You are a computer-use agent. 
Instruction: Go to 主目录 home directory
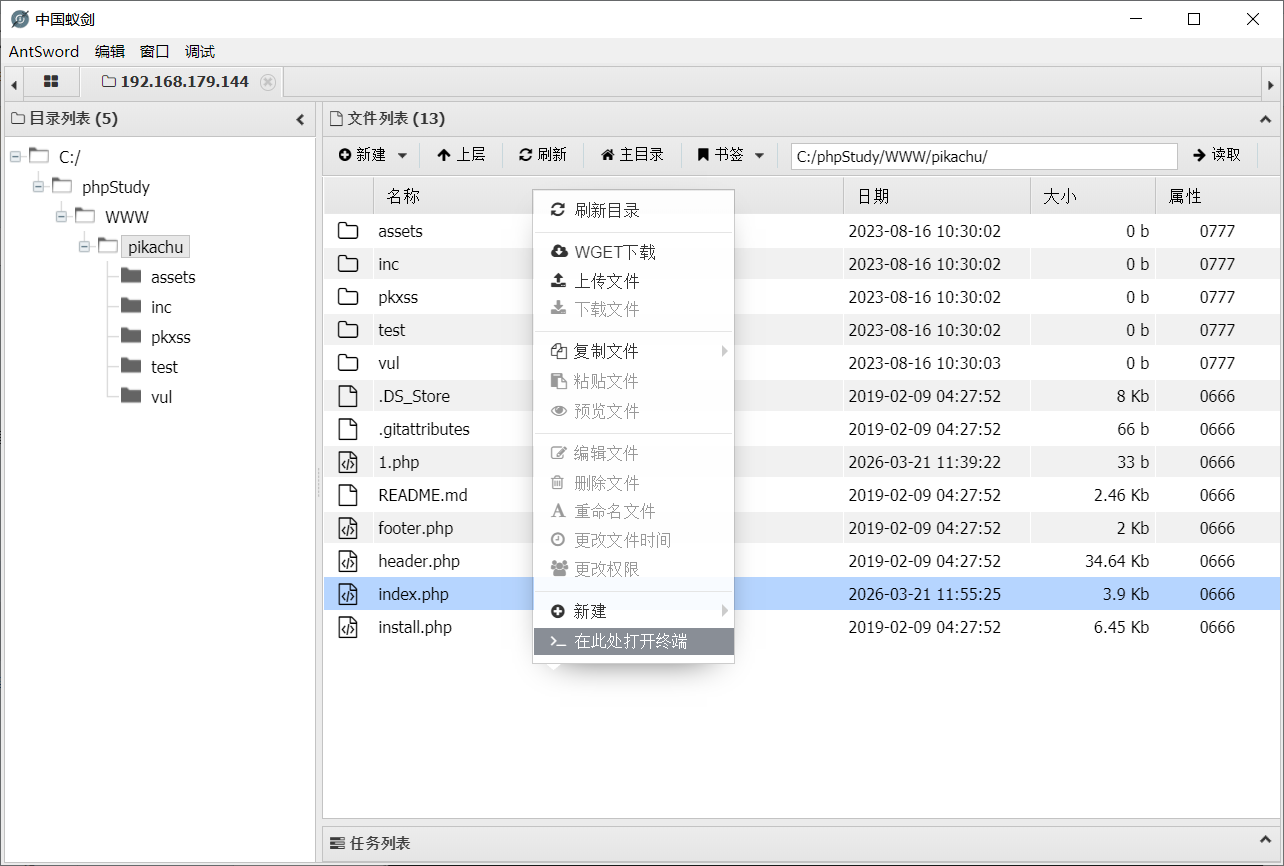tap(632, 155)
